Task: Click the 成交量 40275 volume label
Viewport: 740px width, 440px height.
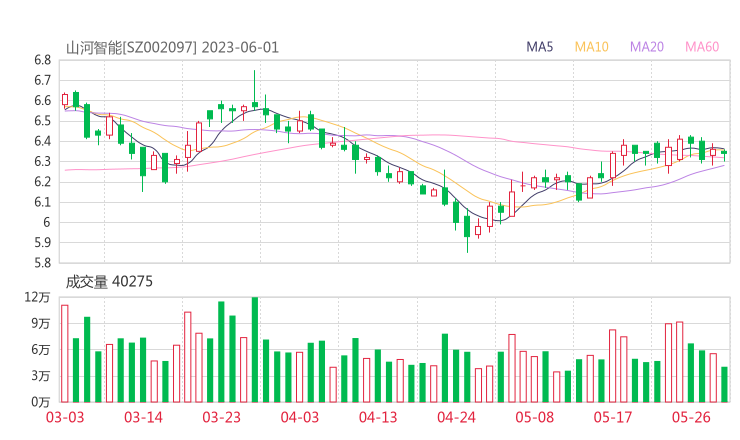Action: [x=109, y=282]
